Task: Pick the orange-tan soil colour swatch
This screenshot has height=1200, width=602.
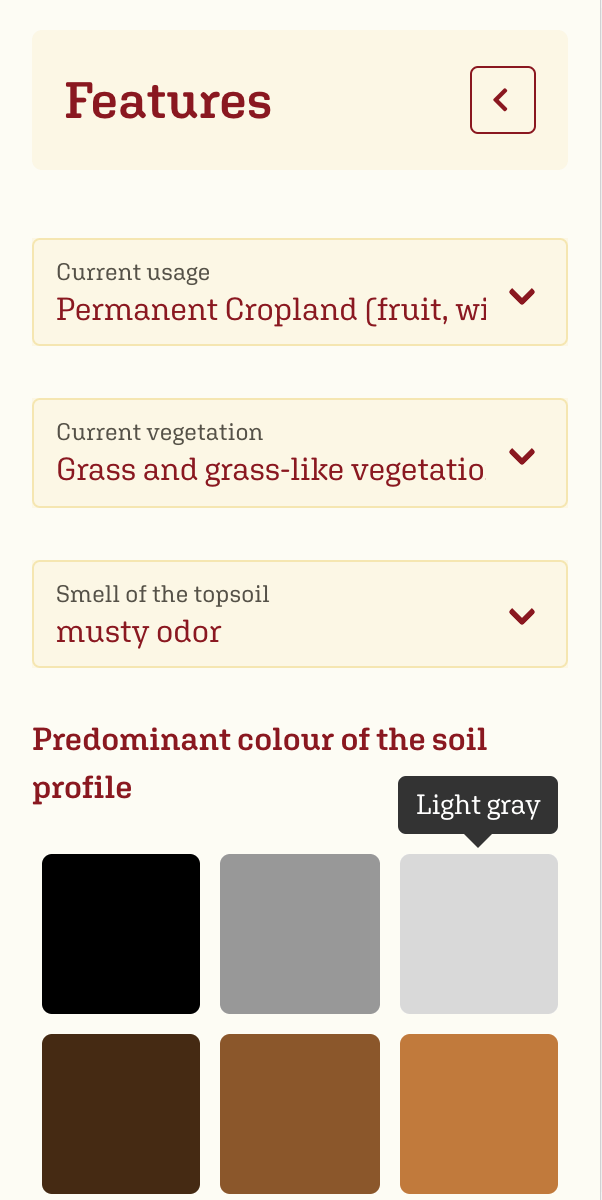Action: pyautogui.click(x=478, y=1113)
